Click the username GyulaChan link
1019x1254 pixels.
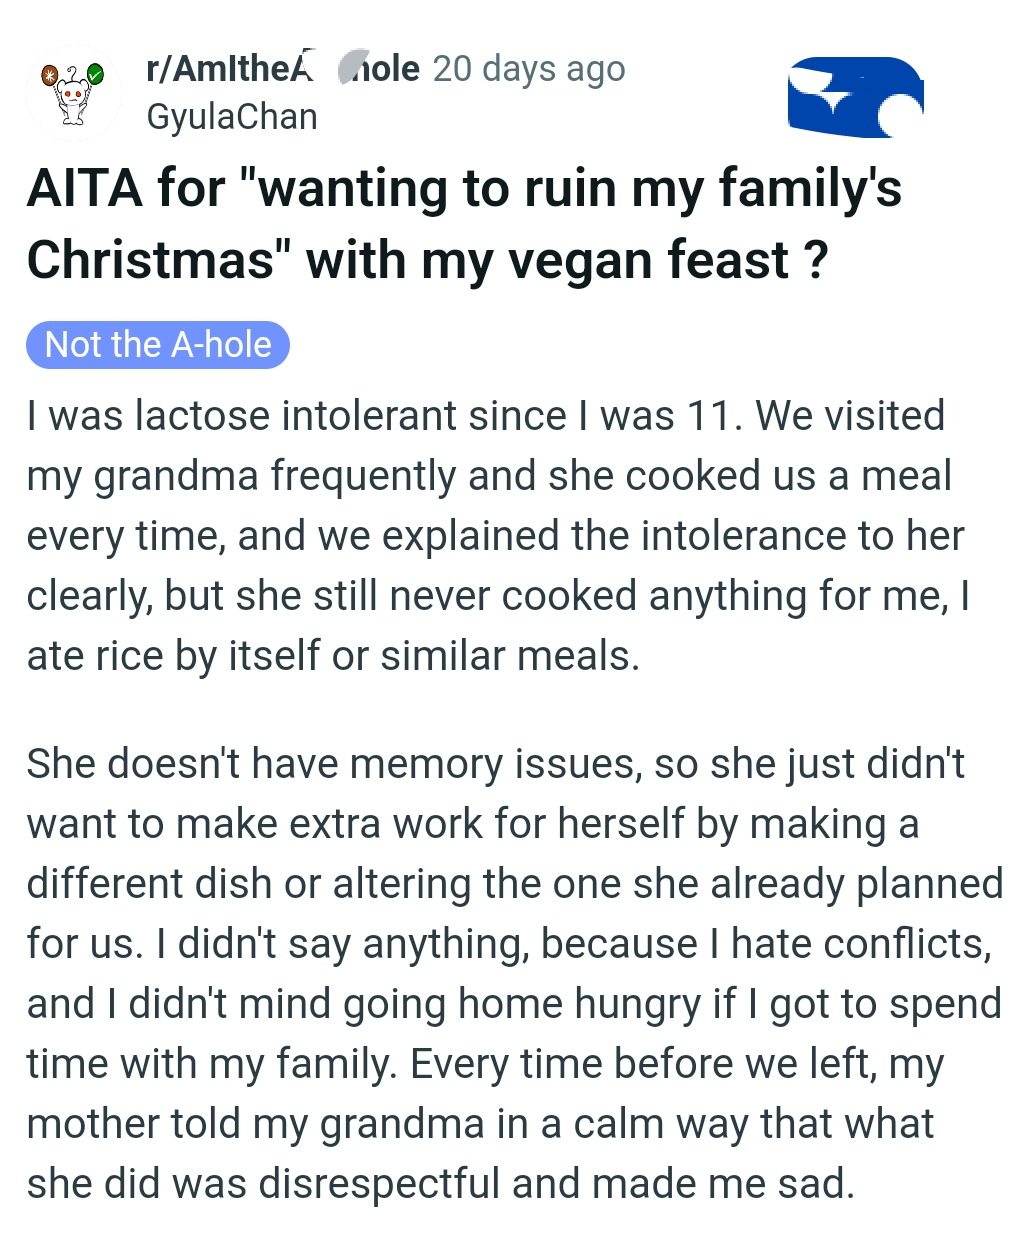click(x=231, y=116)
